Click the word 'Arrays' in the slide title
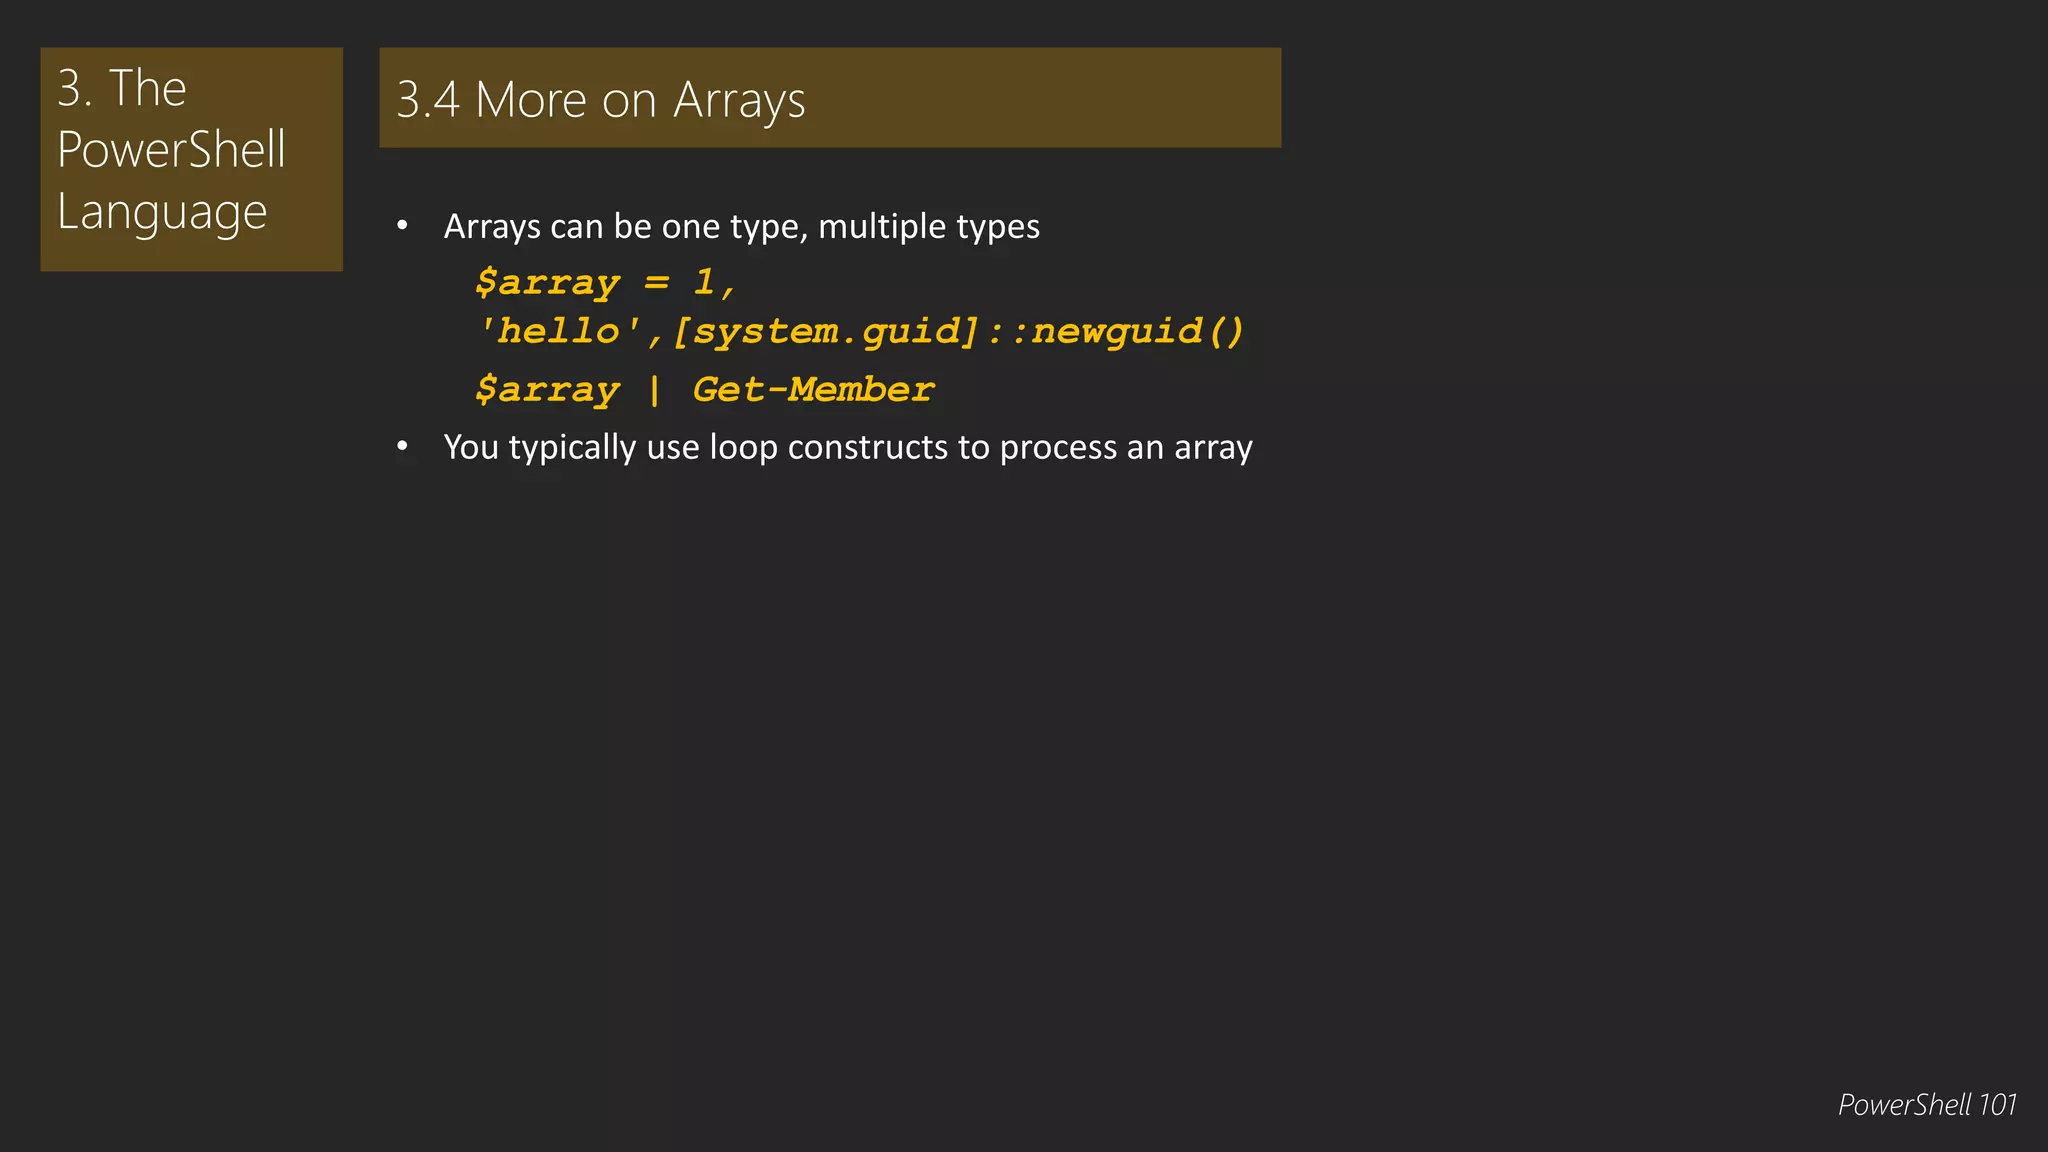 pyautogui.click(x=739, y=101)
